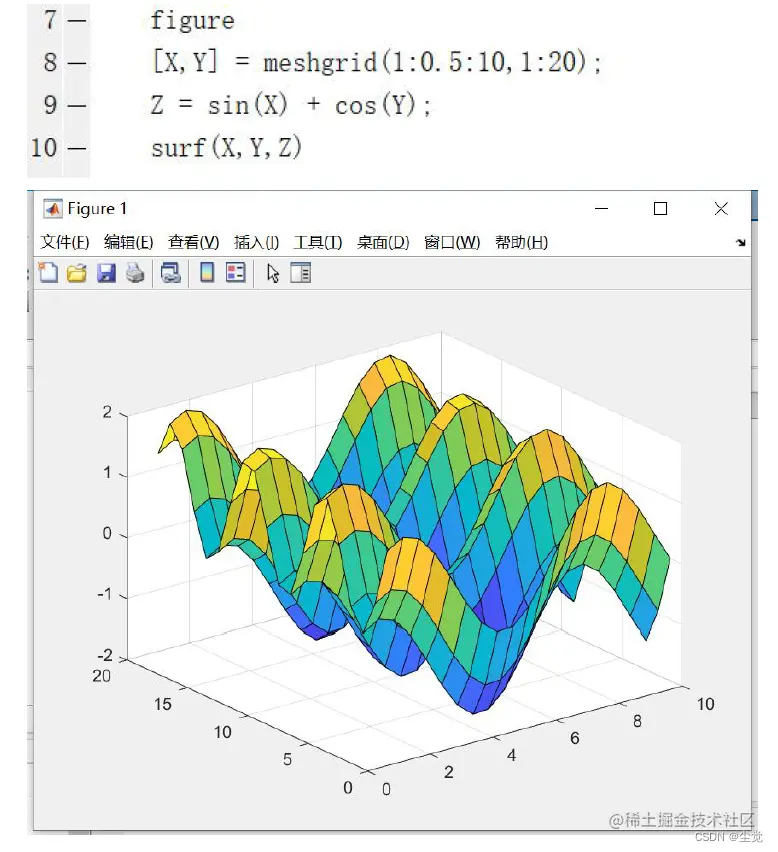
Task: Close the Figure 1 window
Action: 721,209
